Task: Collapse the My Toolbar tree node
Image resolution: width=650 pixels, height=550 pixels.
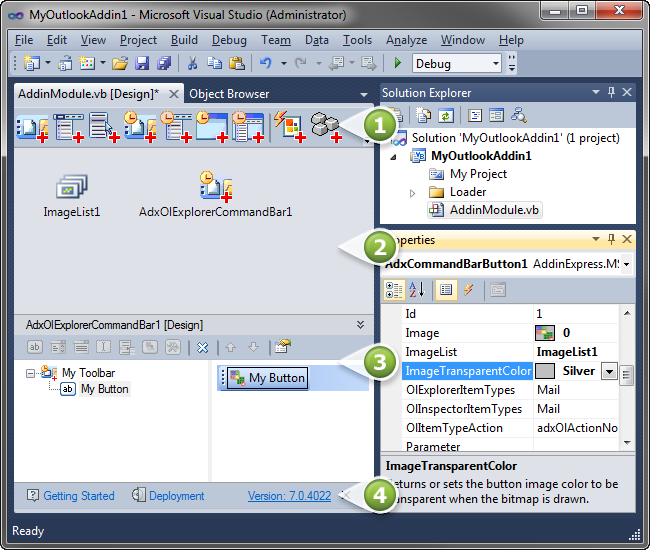Action: pos(30,373)
